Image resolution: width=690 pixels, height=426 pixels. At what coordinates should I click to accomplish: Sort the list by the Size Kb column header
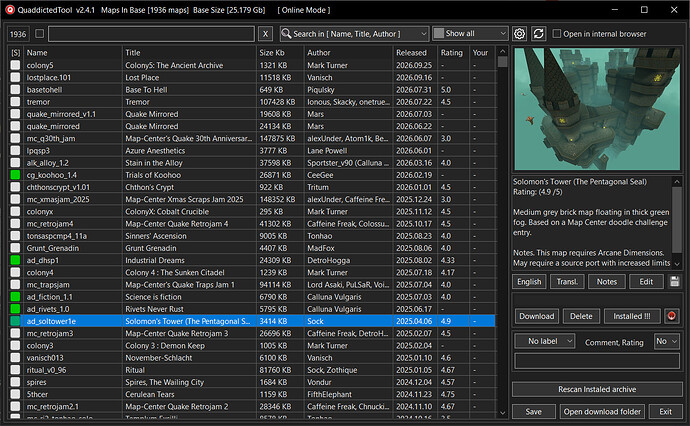coord(280,52)
